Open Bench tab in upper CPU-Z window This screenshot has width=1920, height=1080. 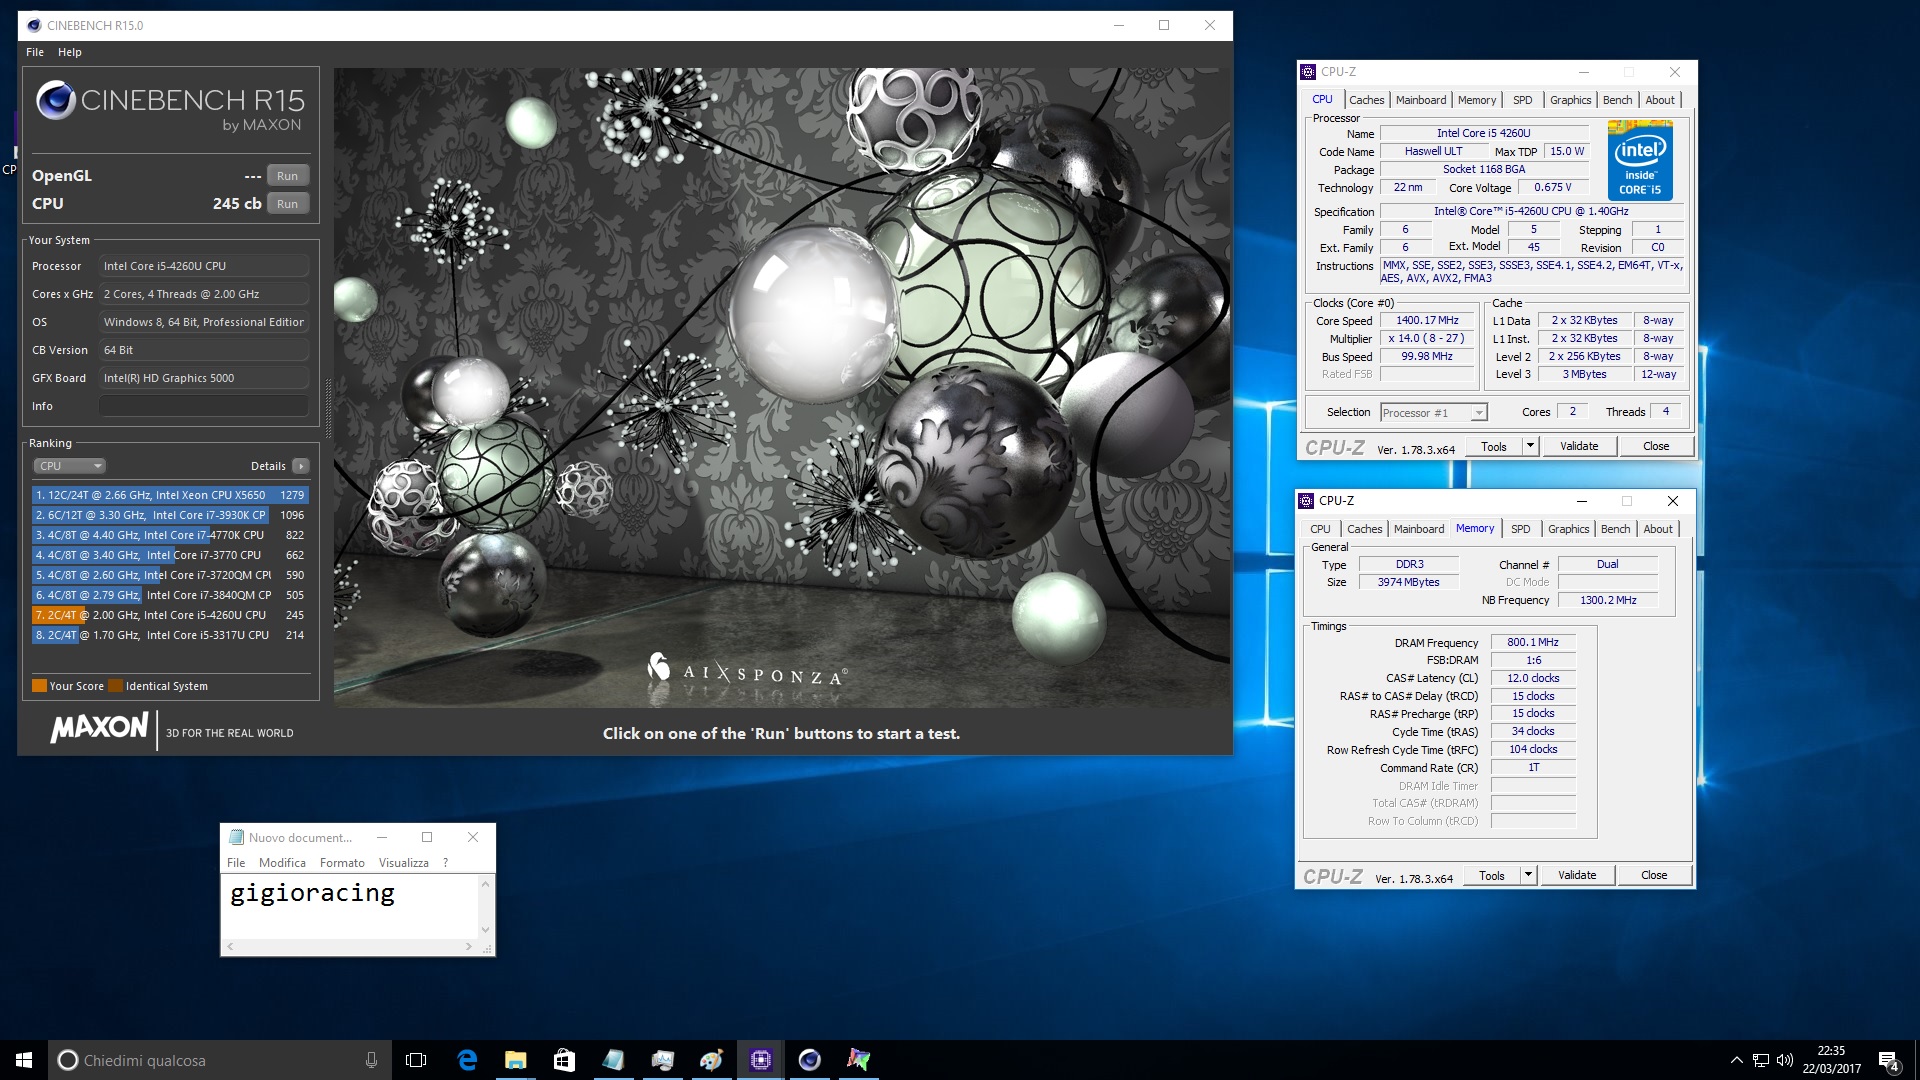click(1617, 100)
